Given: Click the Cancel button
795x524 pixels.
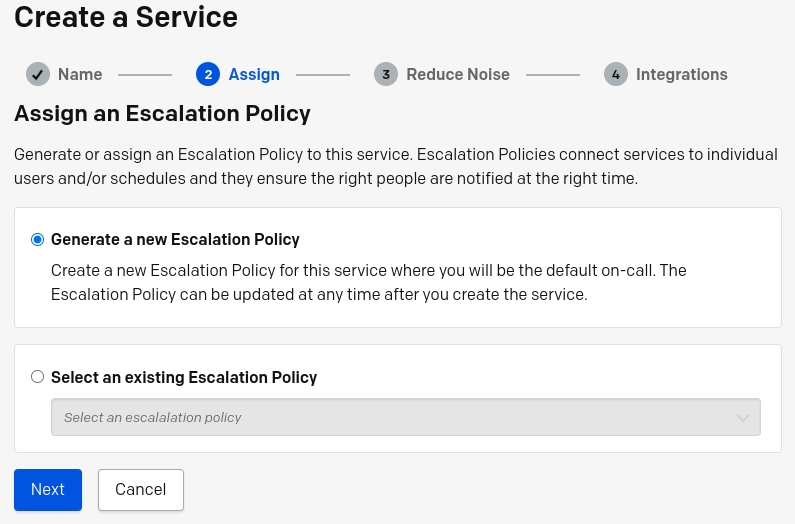Looking at the screenshot, I should tap(141, 490).
